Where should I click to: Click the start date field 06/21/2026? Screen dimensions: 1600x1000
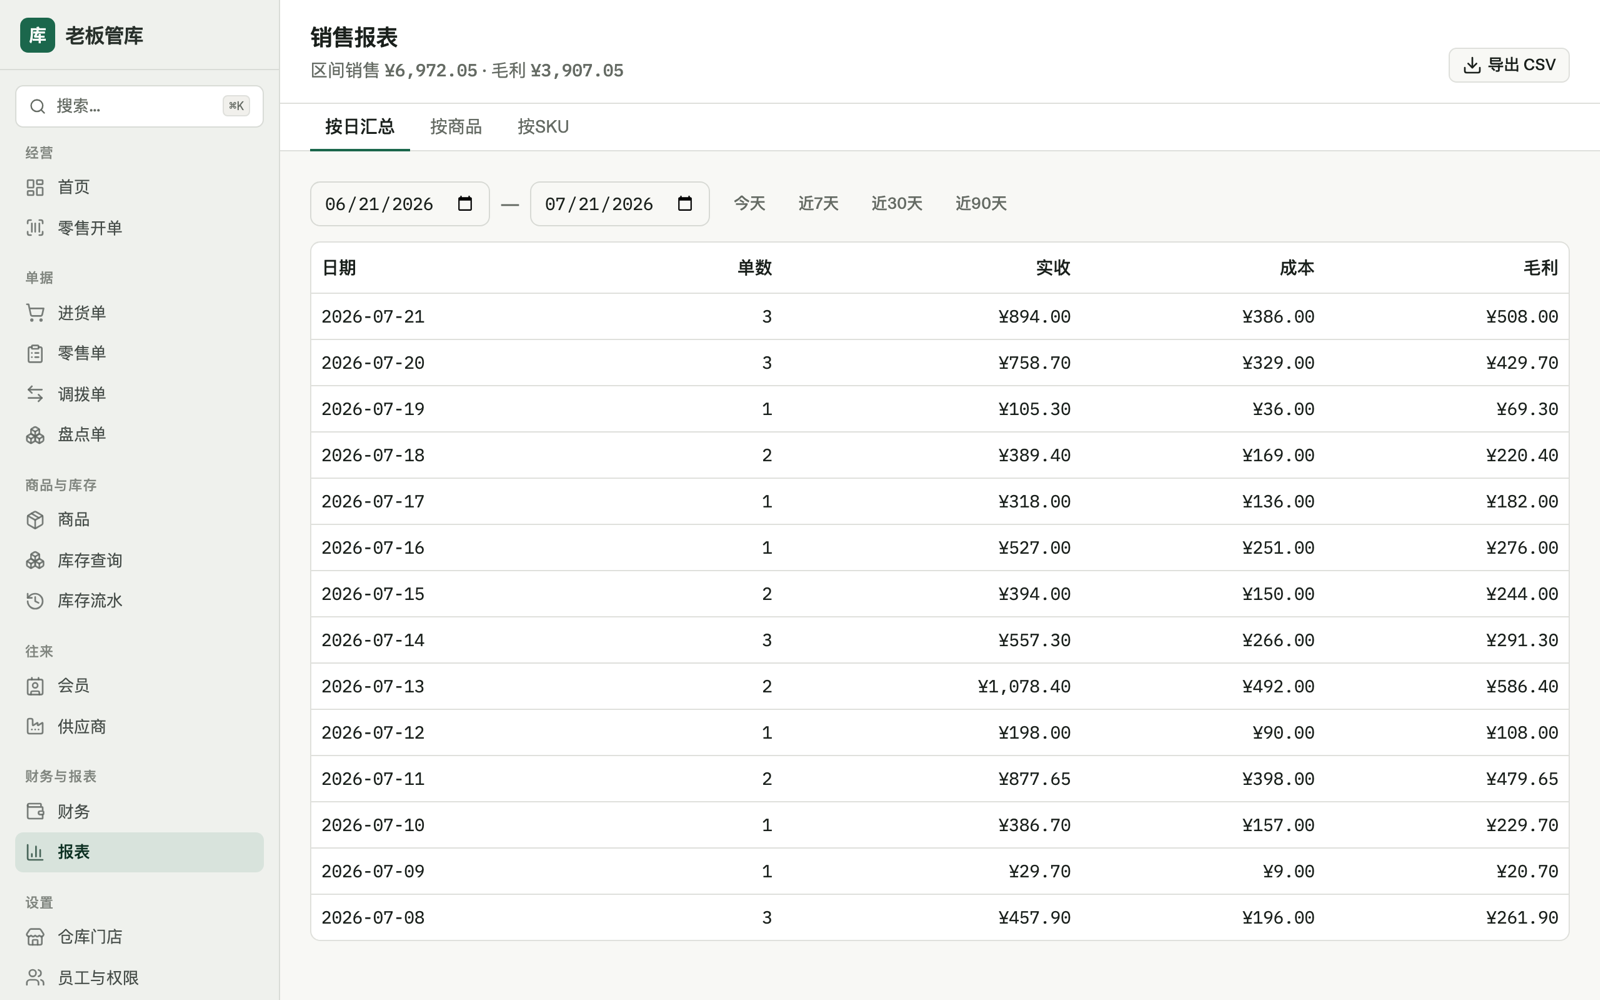[x=400, y=204]
